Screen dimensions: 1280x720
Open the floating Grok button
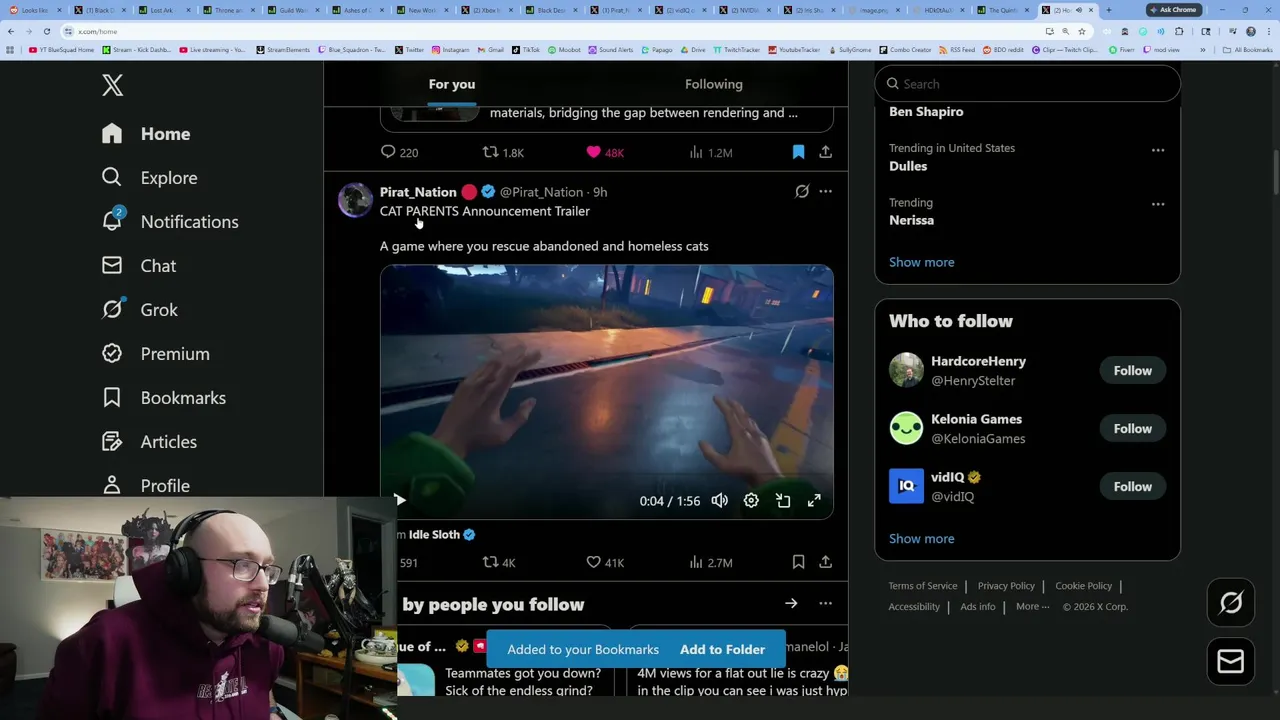pyautogui.click(x=1231, y=603)
